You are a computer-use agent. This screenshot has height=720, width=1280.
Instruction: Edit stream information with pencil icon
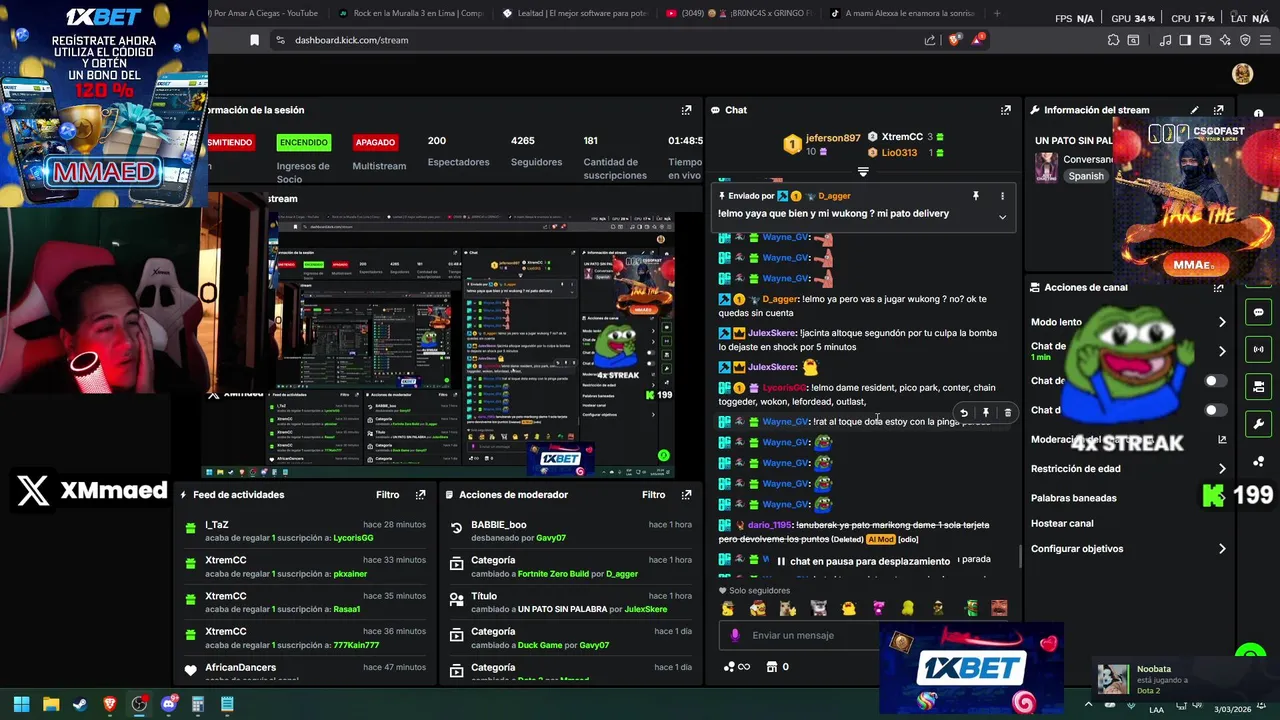pos(1194,110)
